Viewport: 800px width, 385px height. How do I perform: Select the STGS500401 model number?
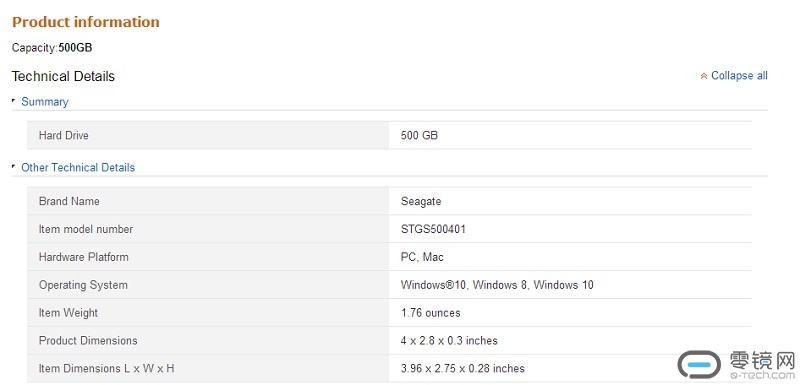(x=433, y=229)
